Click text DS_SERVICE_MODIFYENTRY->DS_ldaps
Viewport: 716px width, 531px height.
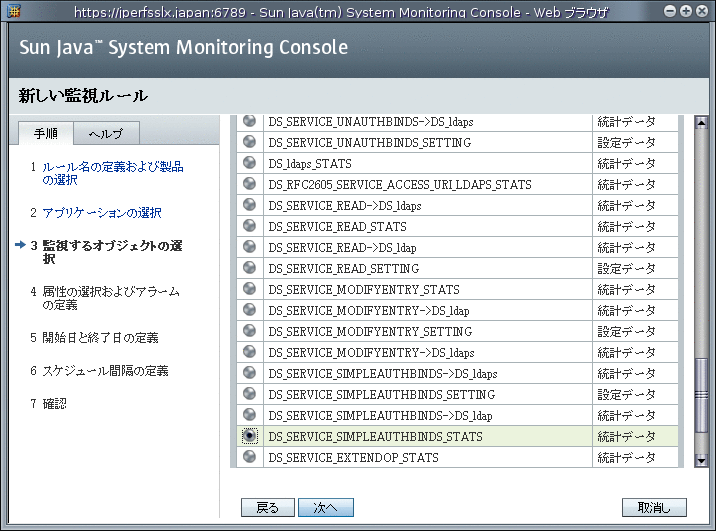point(371,352)
